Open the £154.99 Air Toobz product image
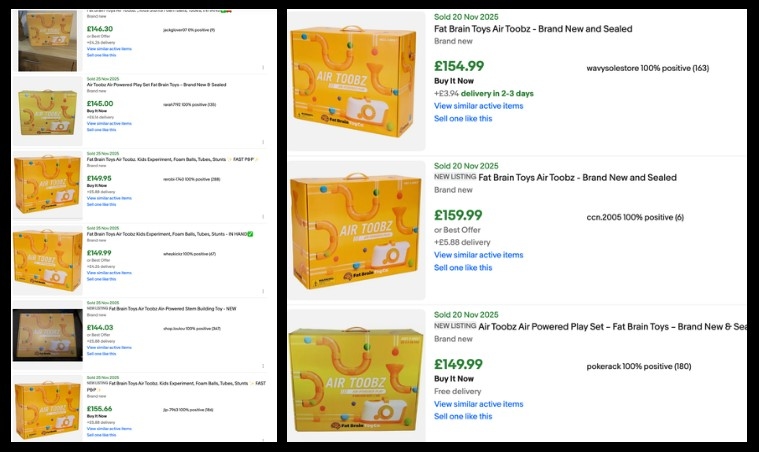759x452 pixels. coord(353,82)
